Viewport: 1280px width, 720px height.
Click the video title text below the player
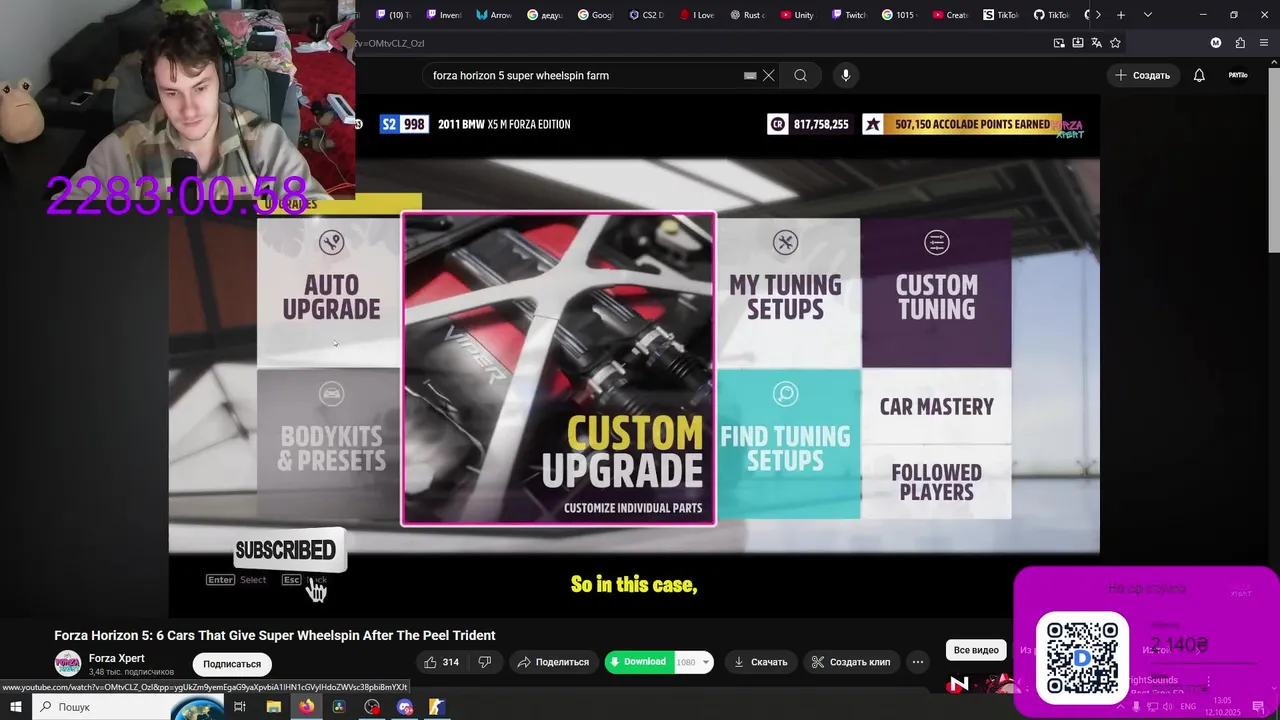point(275,636)
